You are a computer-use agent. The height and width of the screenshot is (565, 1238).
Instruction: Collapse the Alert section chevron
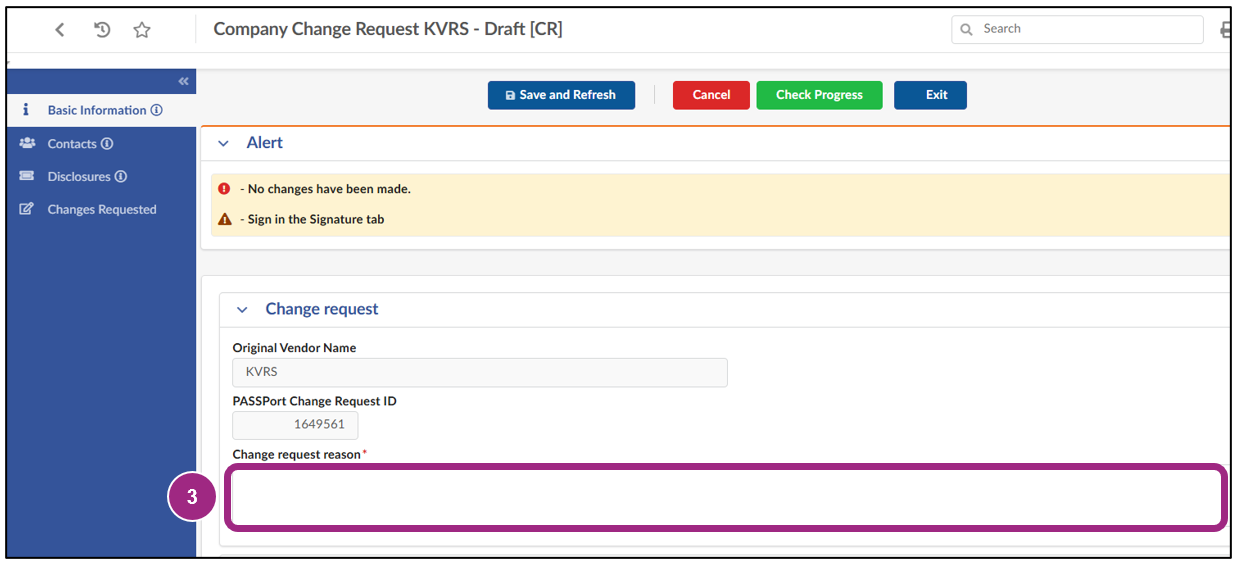(x=224, y=144)
